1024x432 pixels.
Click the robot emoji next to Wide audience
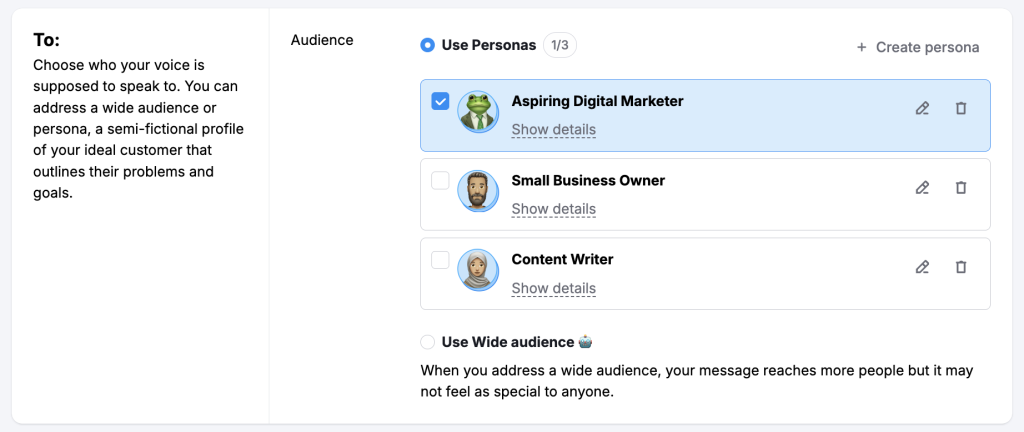coord(586,341)
